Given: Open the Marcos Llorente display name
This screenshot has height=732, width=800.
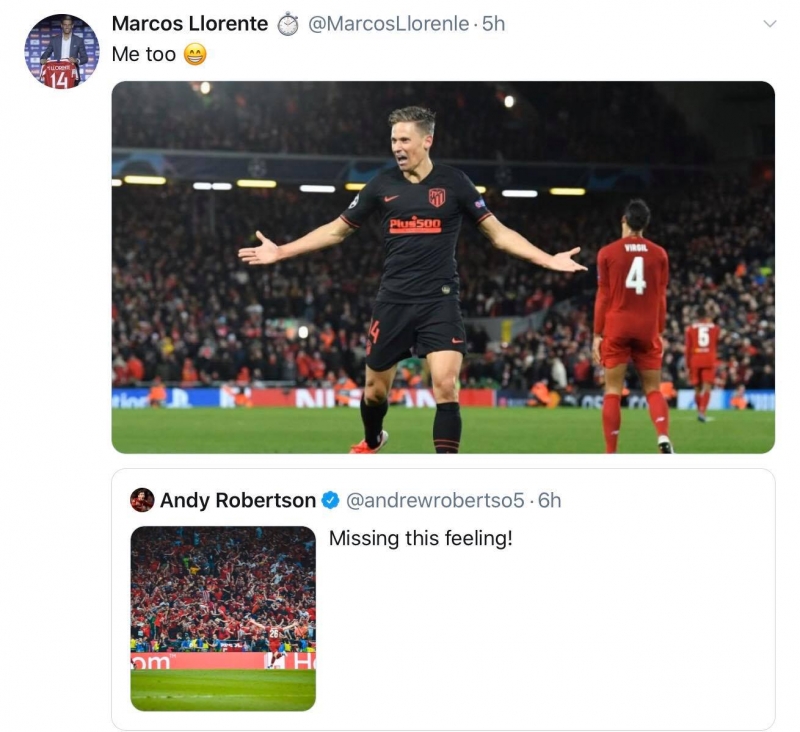Looking at the screenshot, I should (190, 24).
